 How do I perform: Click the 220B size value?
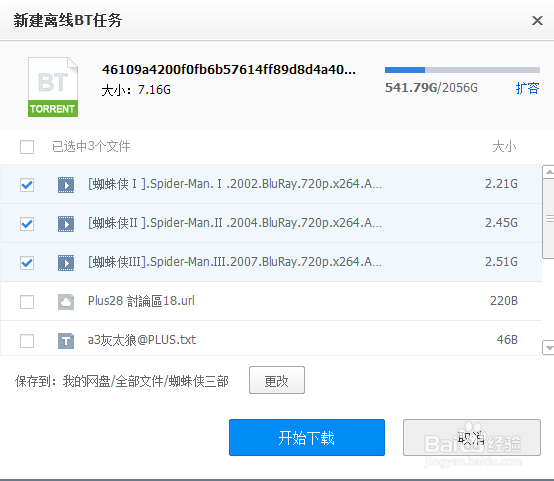(504, 301)
